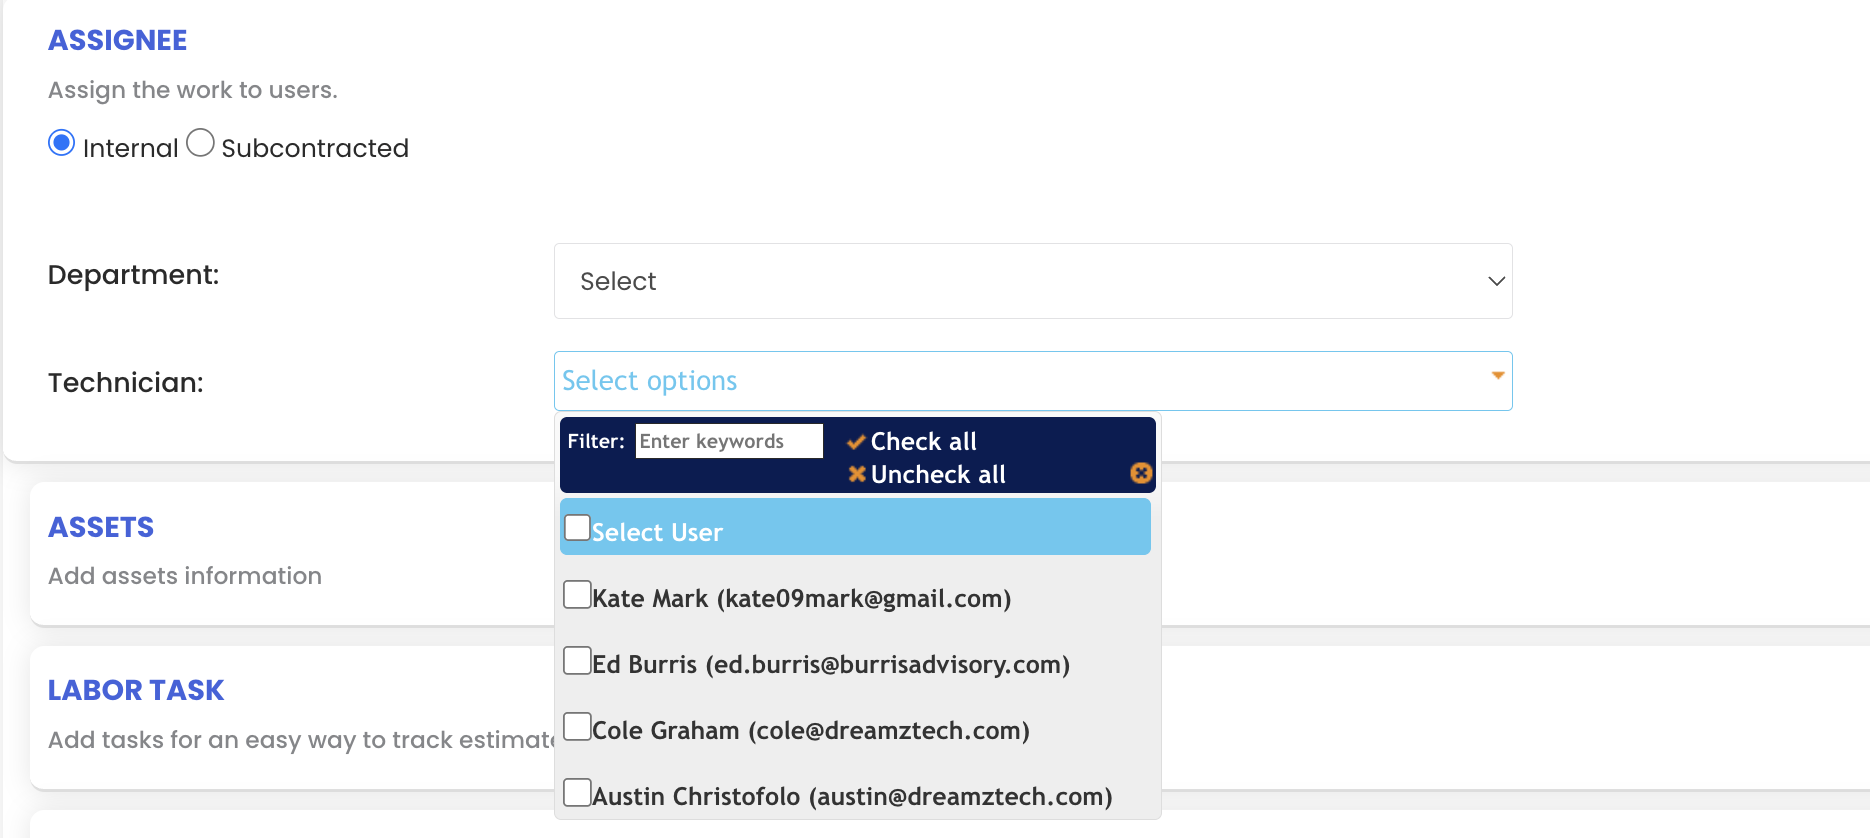Toggle the Technician Select options multiselect
1870x838 pixels.
(1033, 381)
